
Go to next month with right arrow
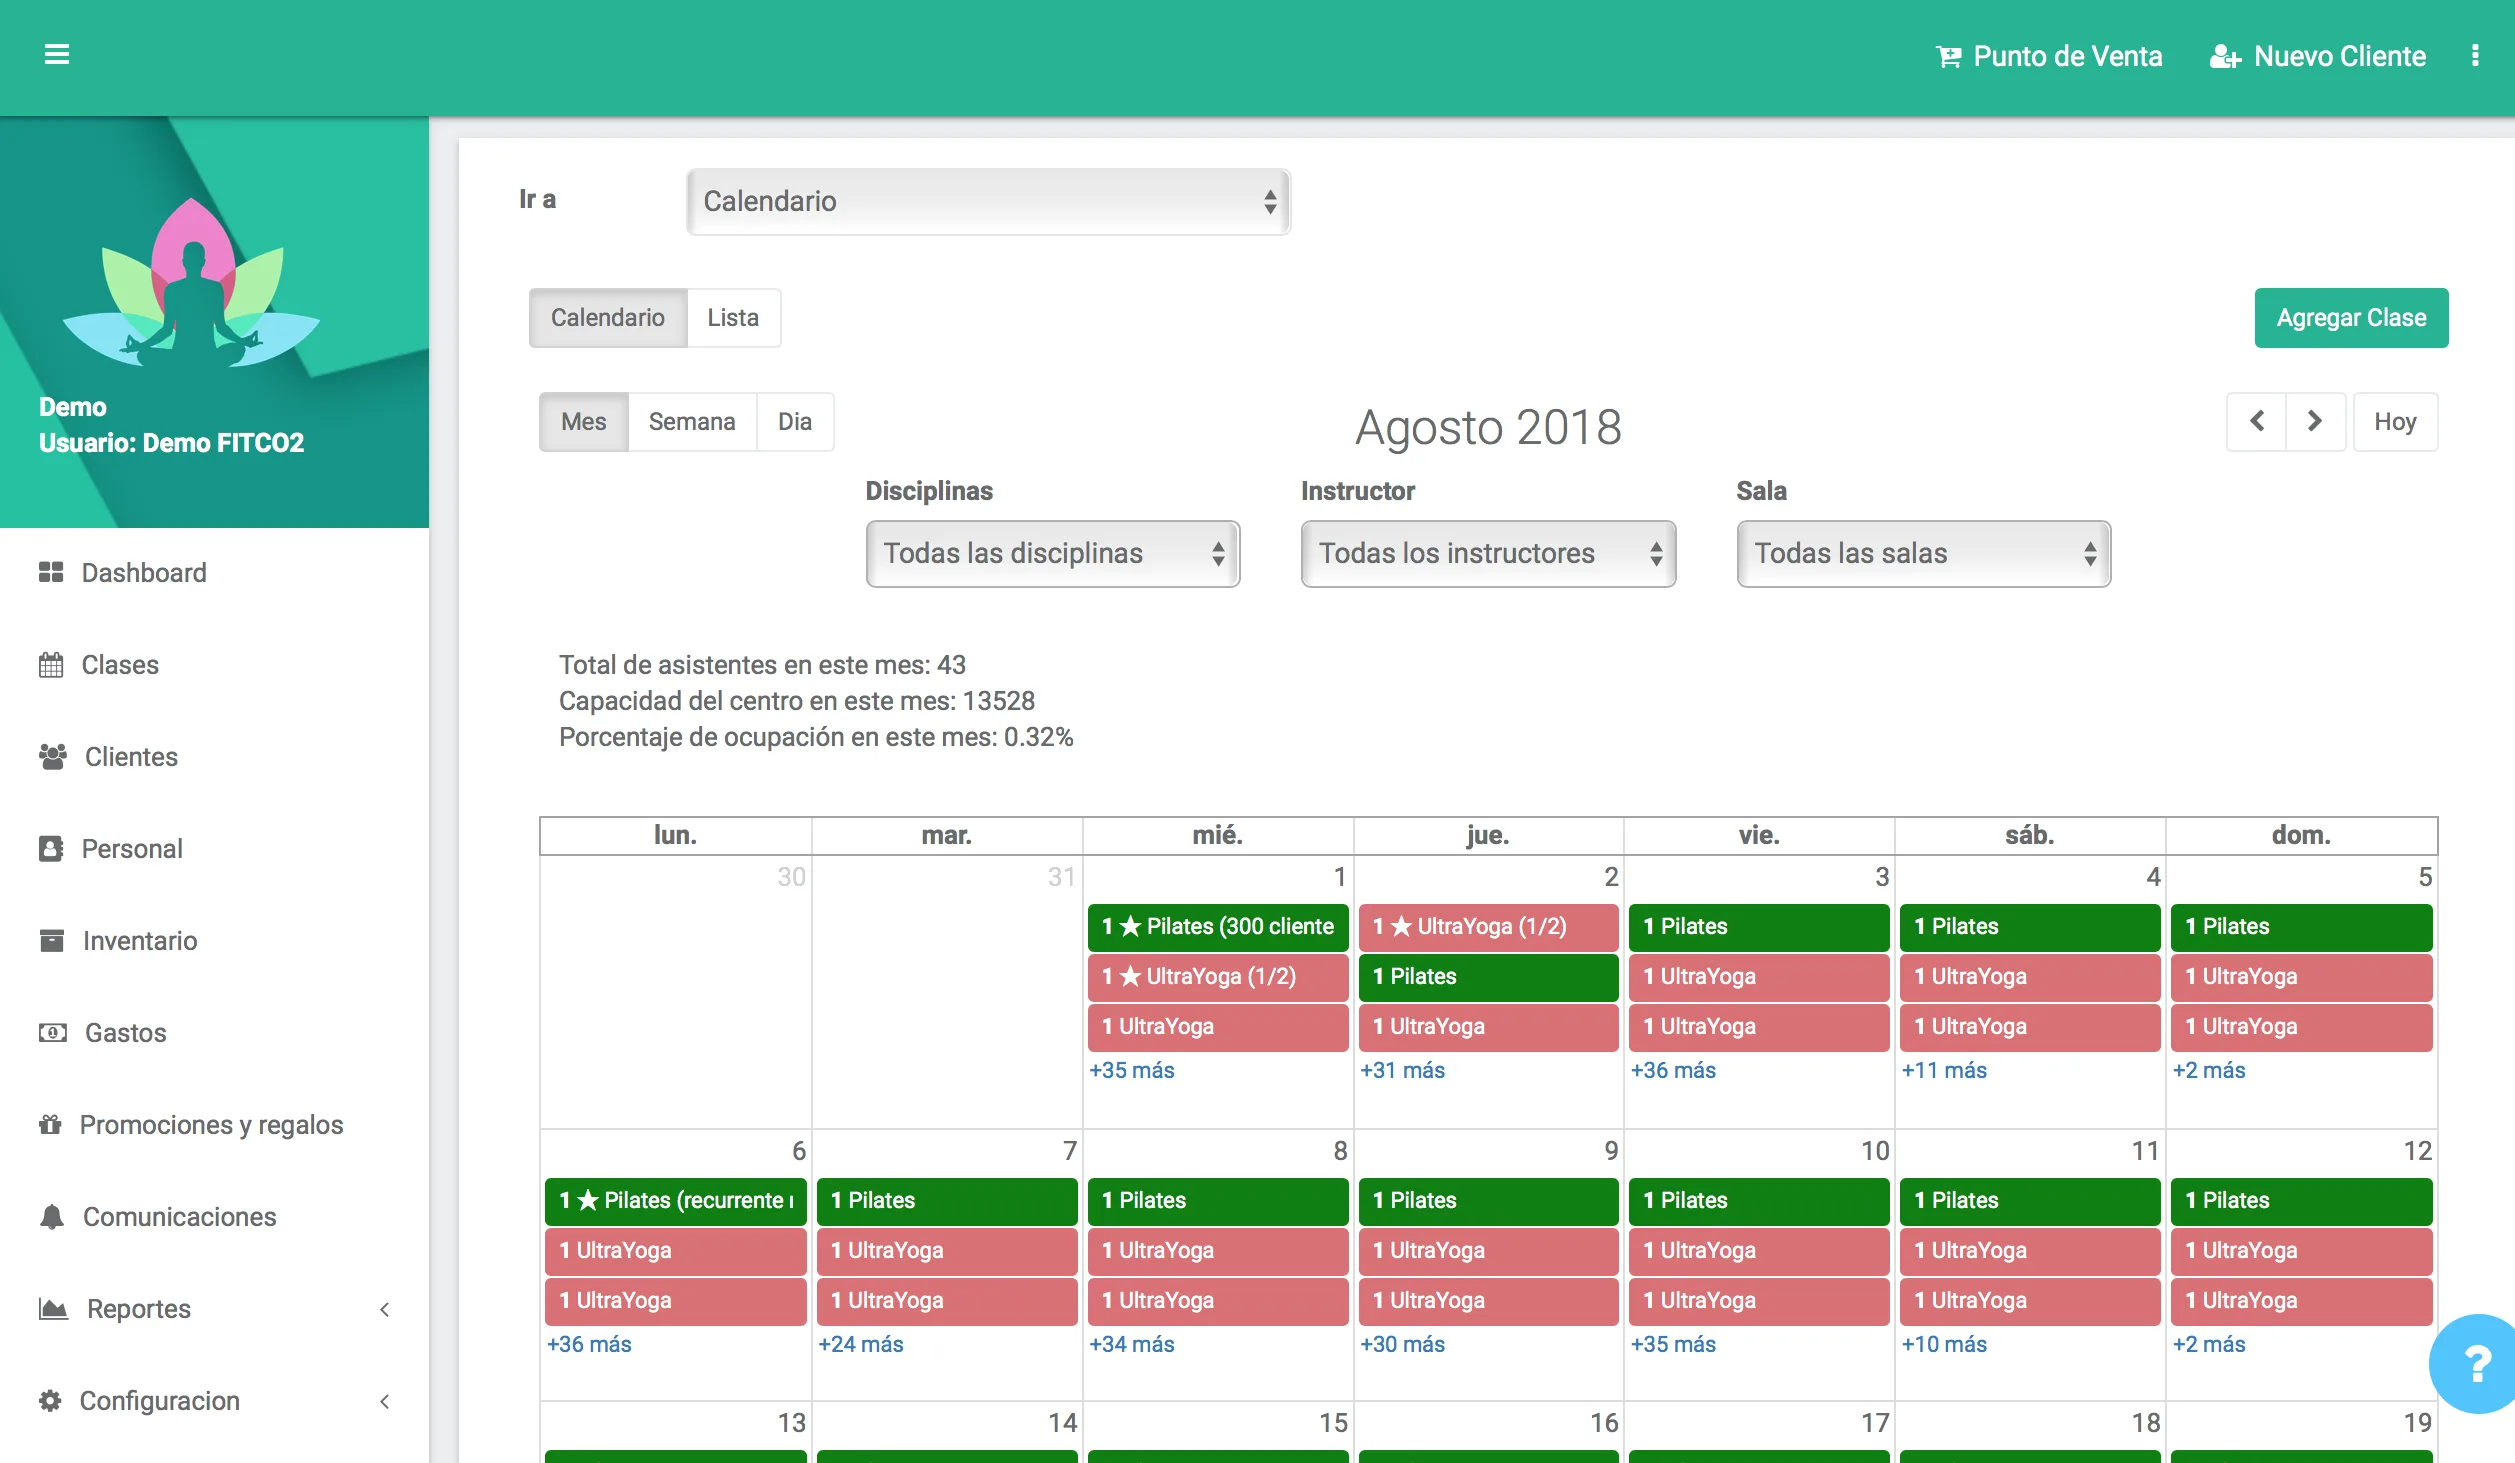click(x=2315, y=421)
